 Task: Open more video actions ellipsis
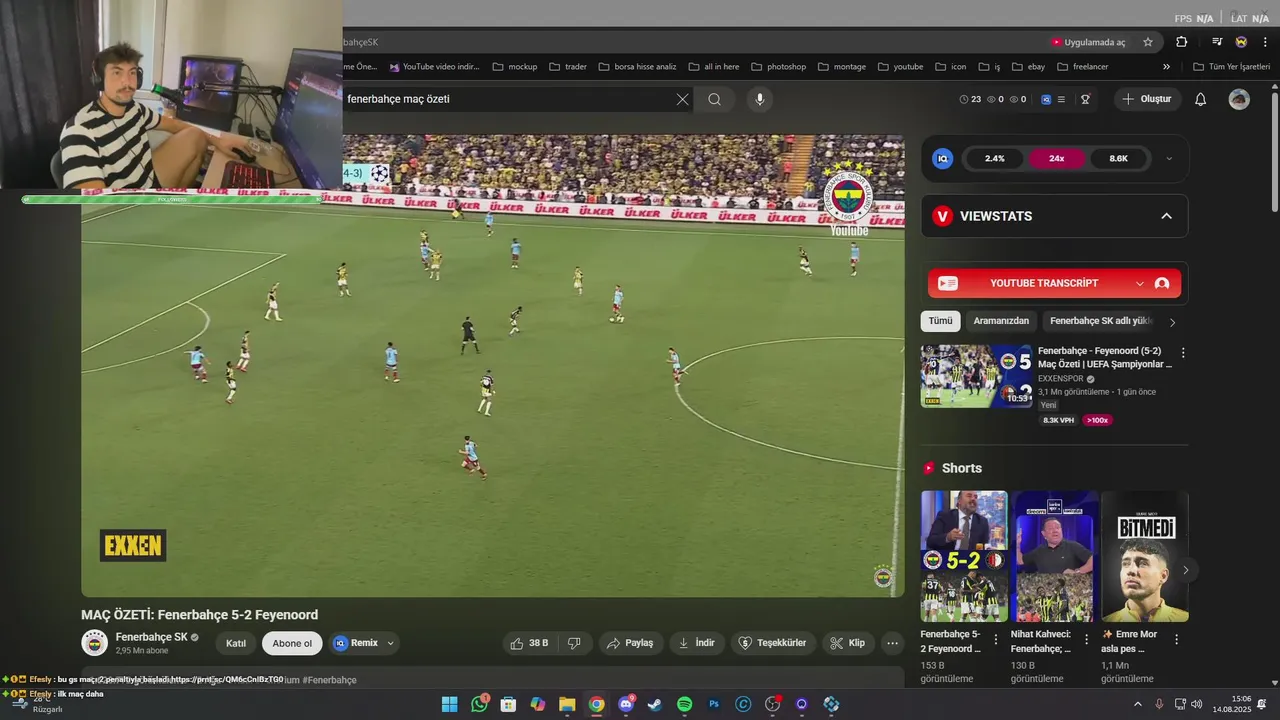pos(893,643)
